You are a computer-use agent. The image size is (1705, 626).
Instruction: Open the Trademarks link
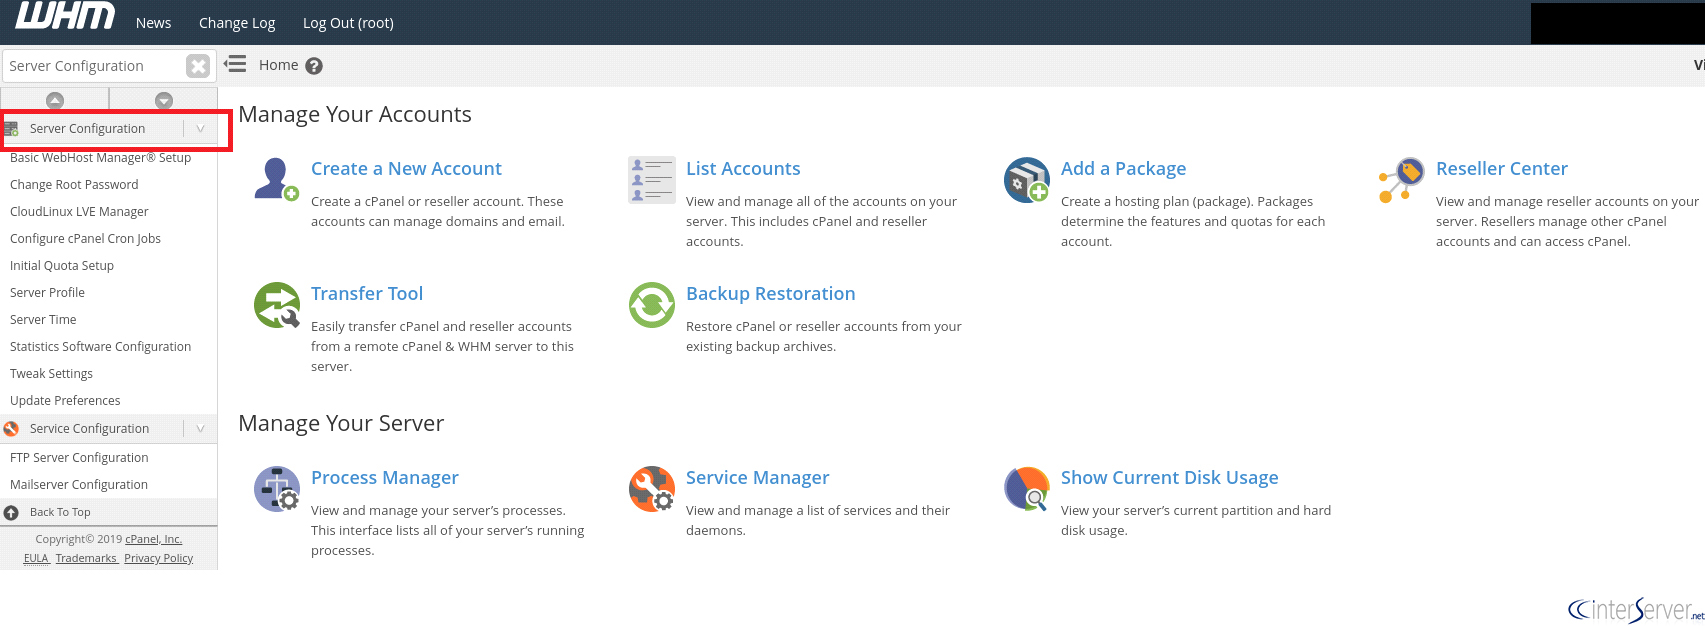point(86,558)
